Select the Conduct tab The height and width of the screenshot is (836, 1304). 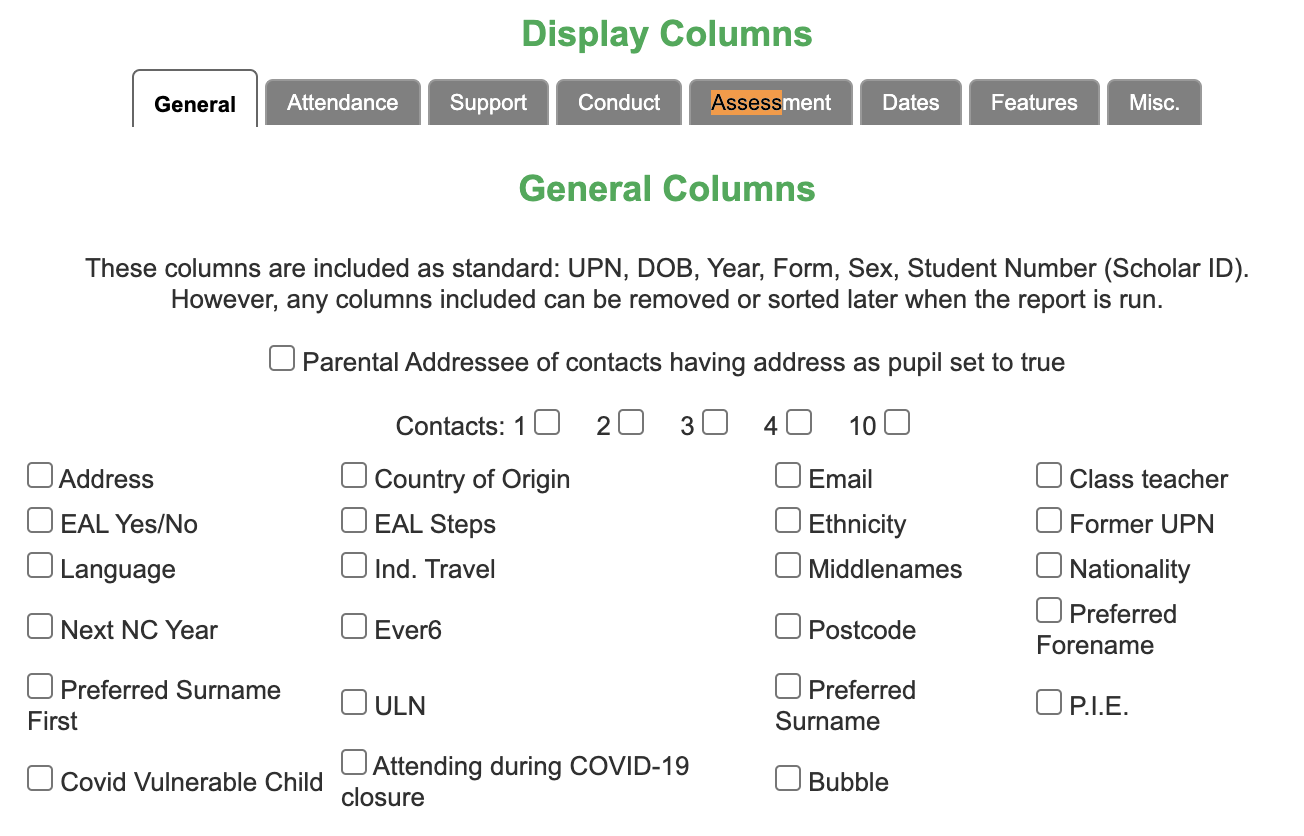tap(619, 102)
